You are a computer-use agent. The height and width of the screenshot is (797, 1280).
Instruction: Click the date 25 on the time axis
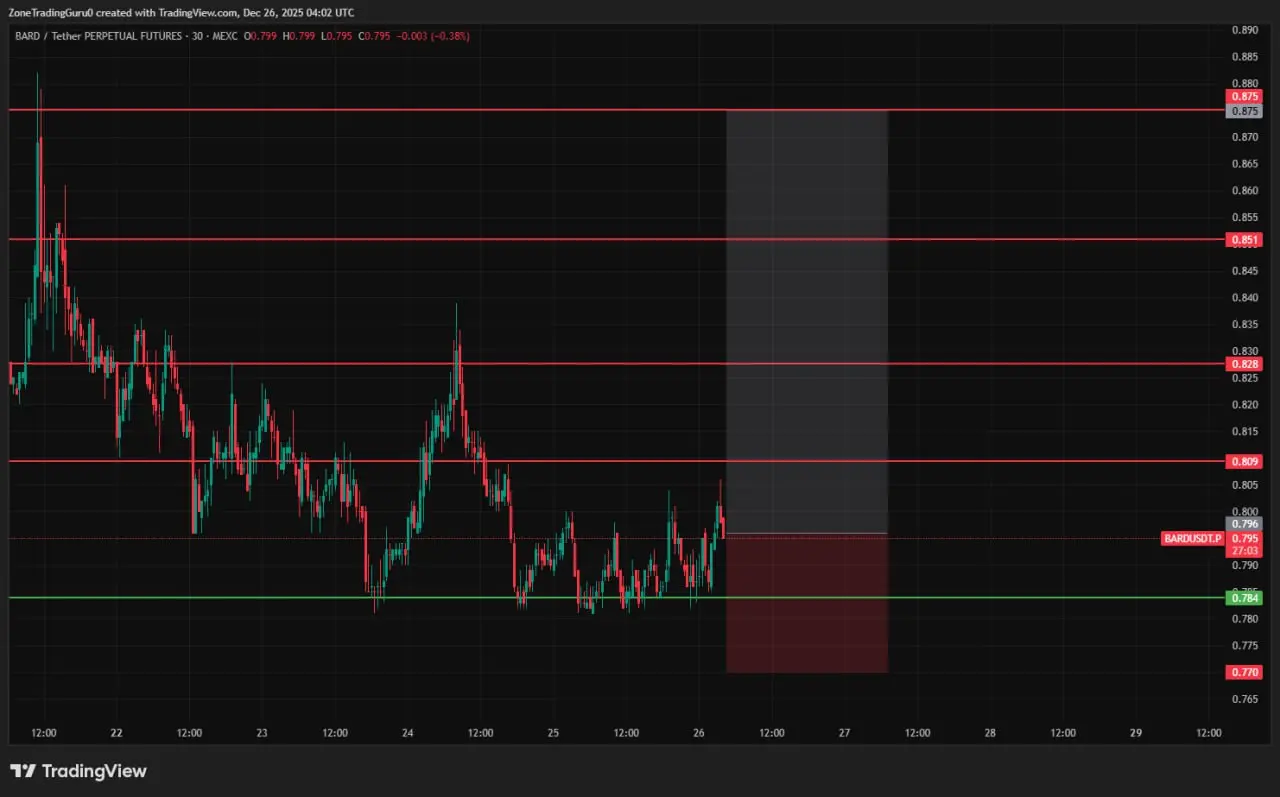point(553,733)
